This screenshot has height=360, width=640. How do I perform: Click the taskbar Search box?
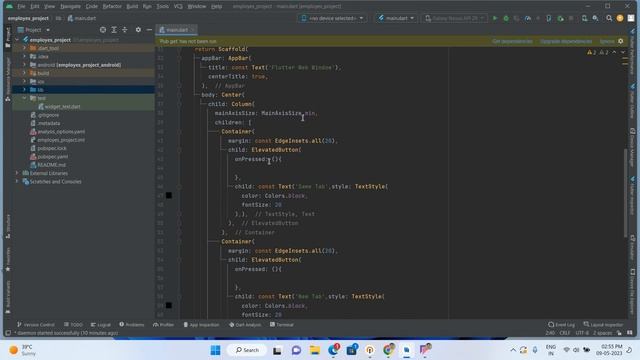pos(247,350)
